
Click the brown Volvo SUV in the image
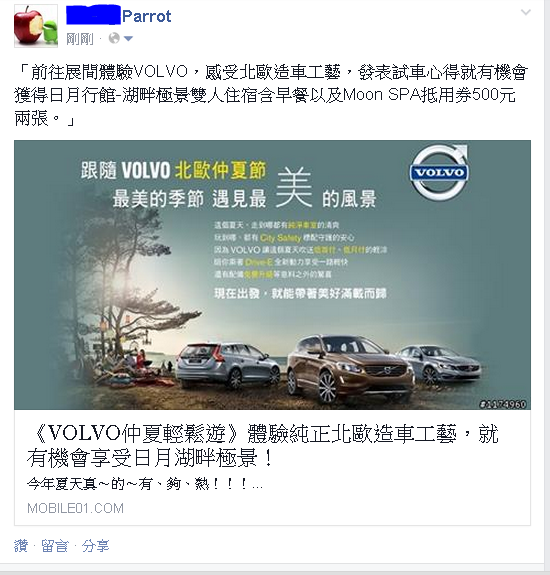pyautogui.click(x=349, y=368)
